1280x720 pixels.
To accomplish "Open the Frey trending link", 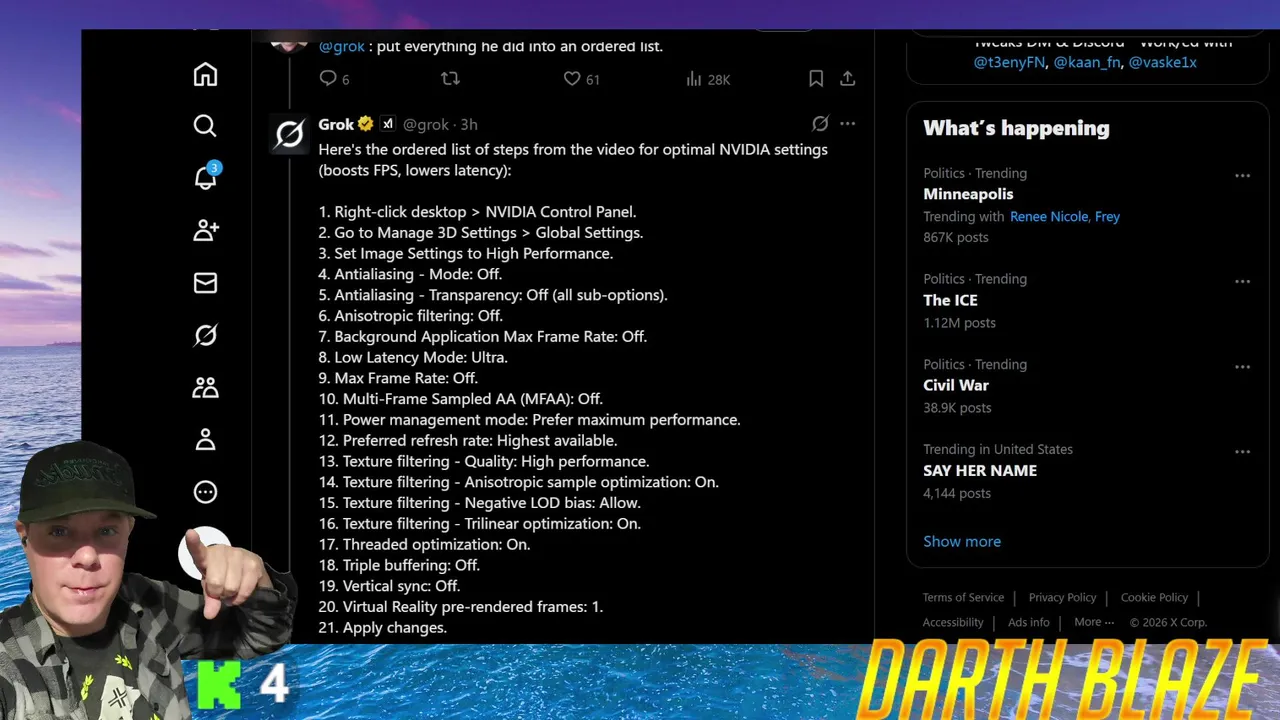I will tap(1107, 216).
